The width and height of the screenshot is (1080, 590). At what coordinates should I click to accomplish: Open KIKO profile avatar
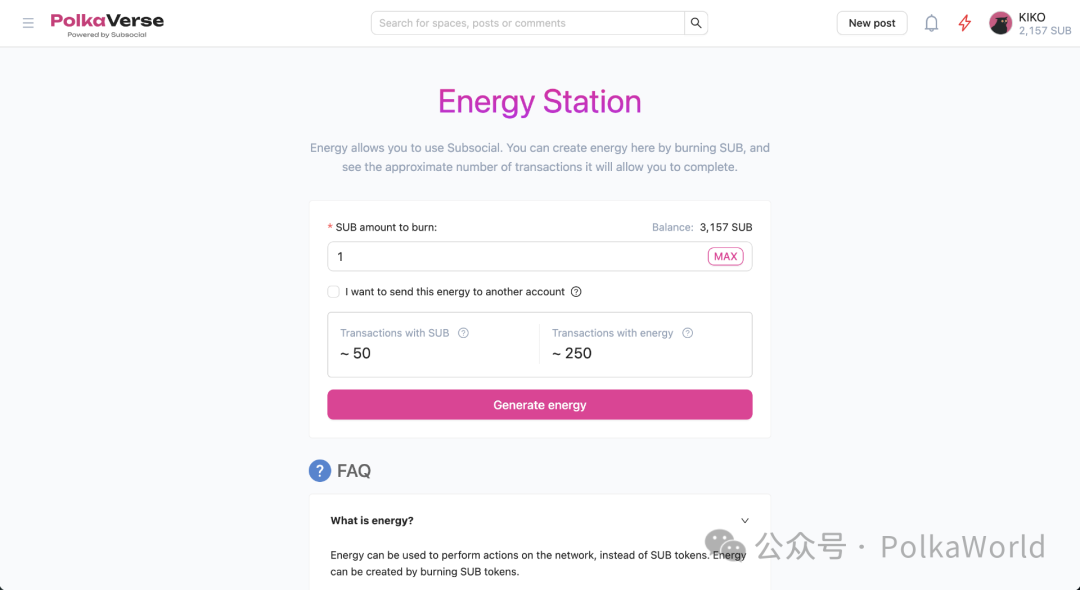pyautogui.click(x=1000, y=23)
